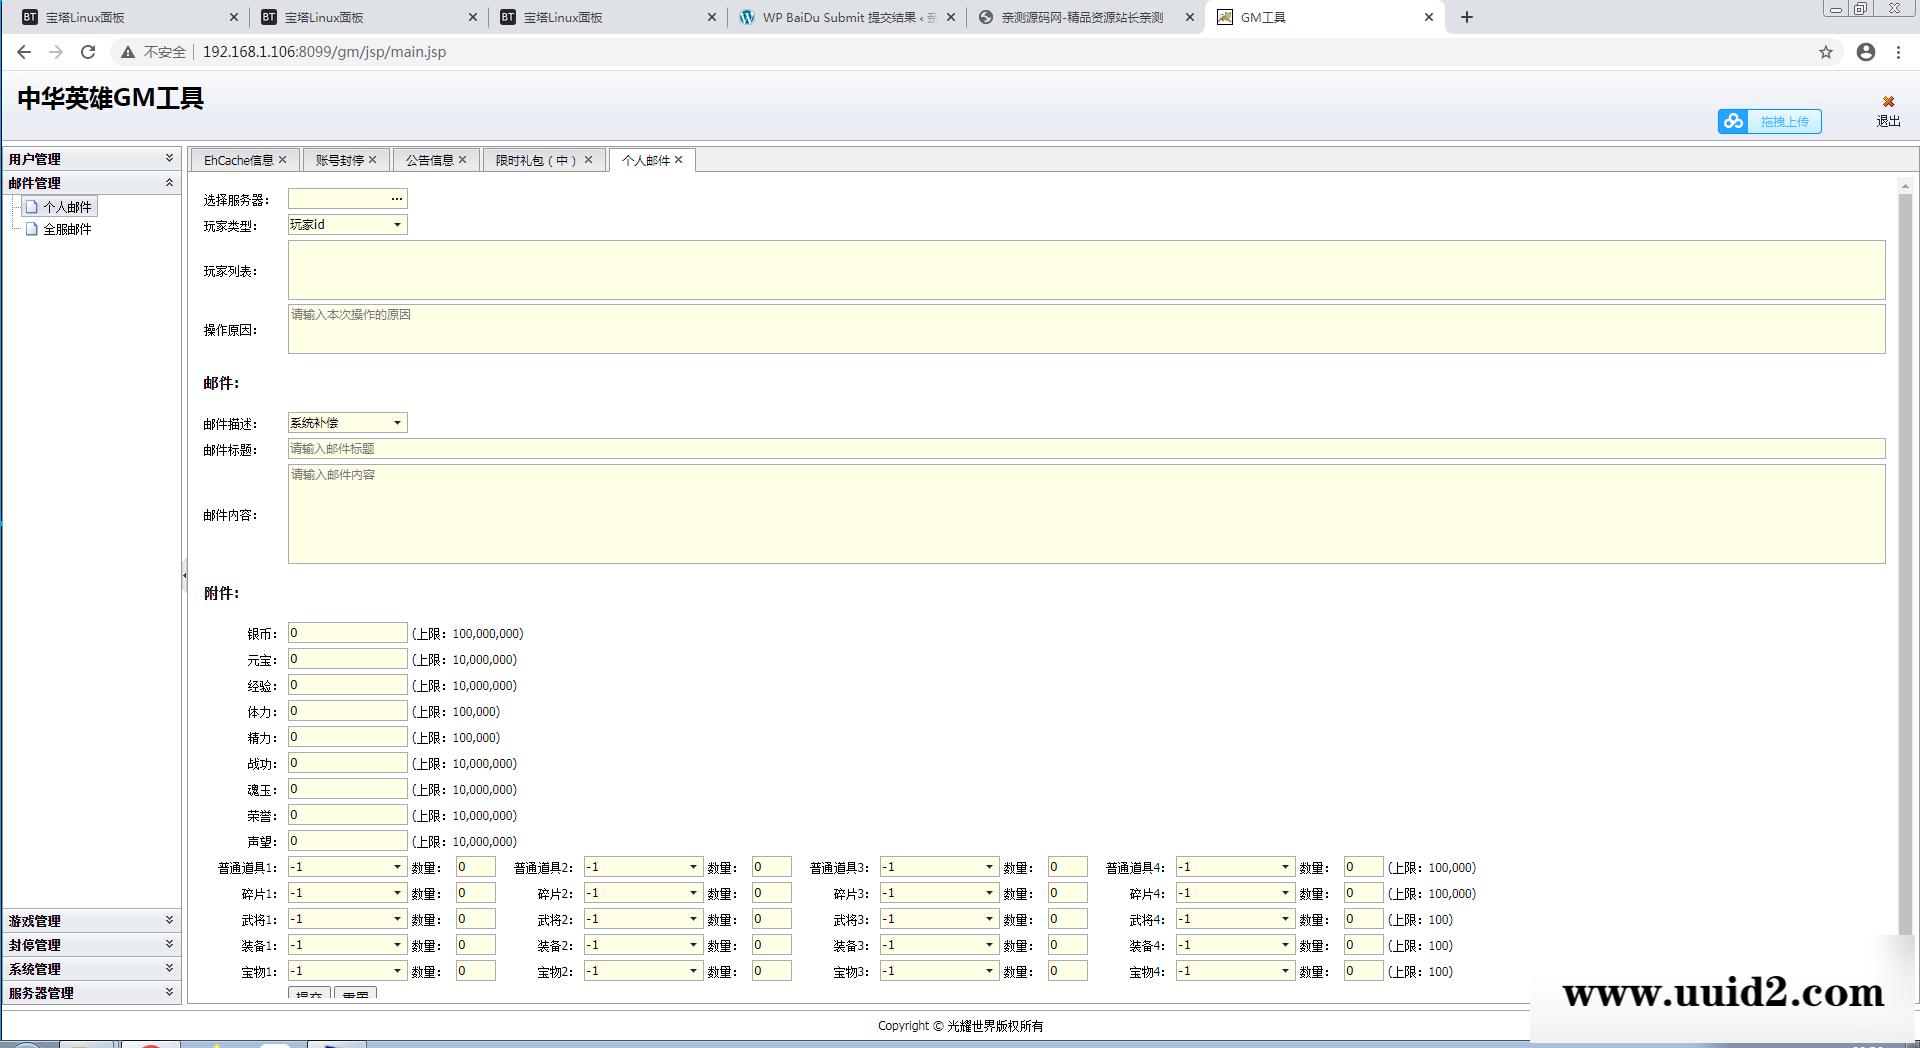This screenshot has height=1048, width=1920.
Task: Click the browser reload icon
Action: coord(88,52)
